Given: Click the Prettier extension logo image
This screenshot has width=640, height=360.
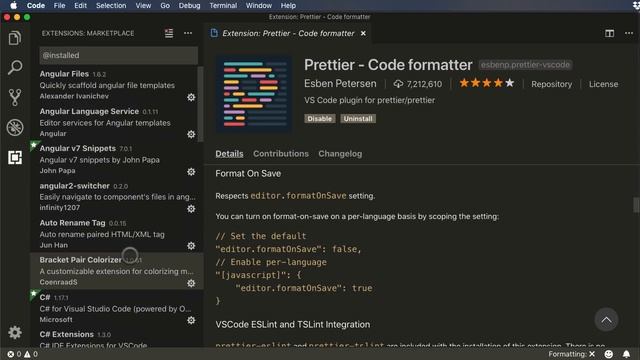Looking at the screenshot, I should 254,94.
